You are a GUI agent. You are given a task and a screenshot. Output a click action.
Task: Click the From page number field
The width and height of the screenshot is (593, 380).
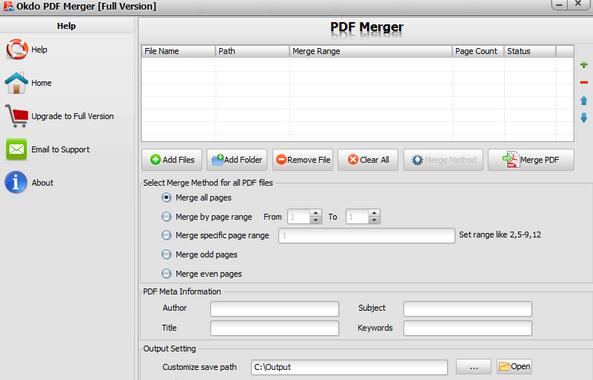(x=299, y=217)
